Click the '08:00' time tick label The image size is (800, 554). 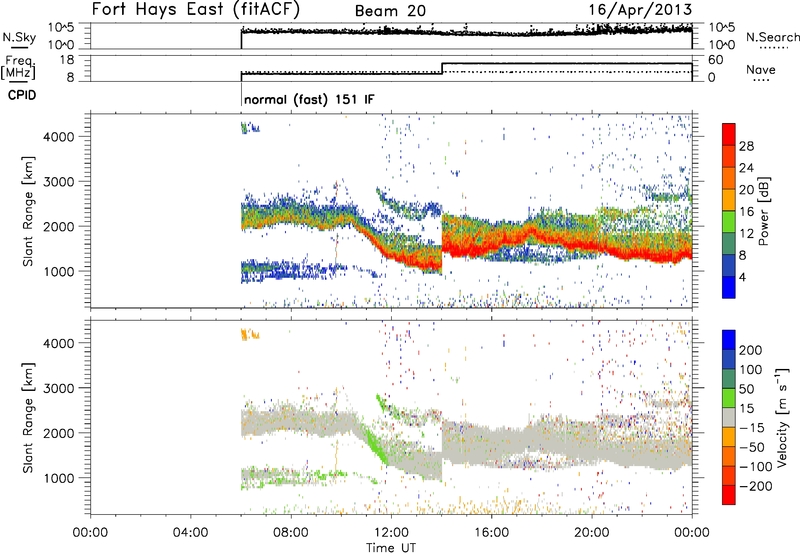291,533
